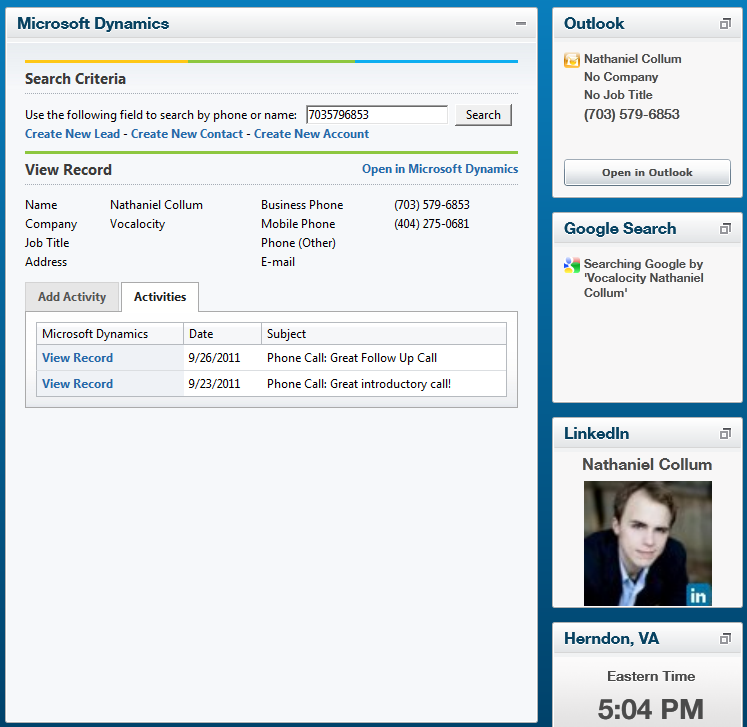
Task: Focus the phone or name search field
Action: (x=376, y=115)
